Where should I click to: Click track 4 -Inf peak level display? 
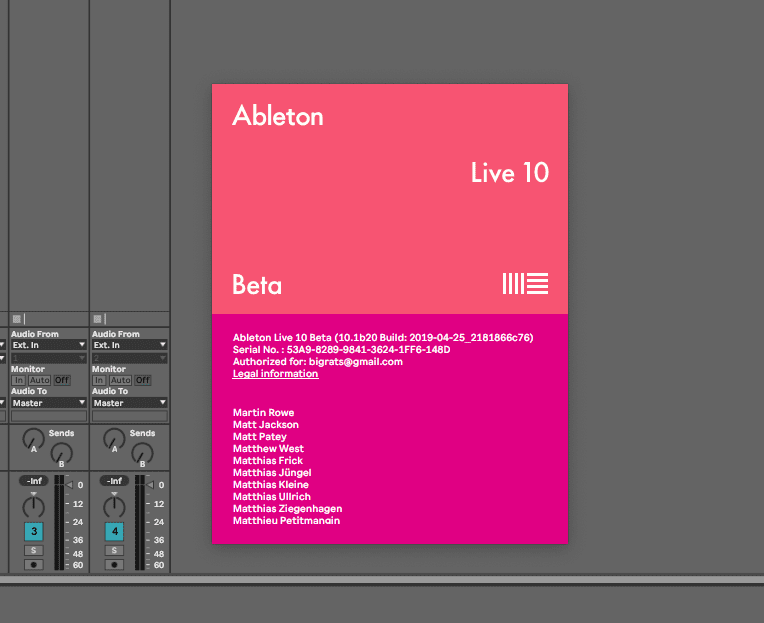pos(115,481)
